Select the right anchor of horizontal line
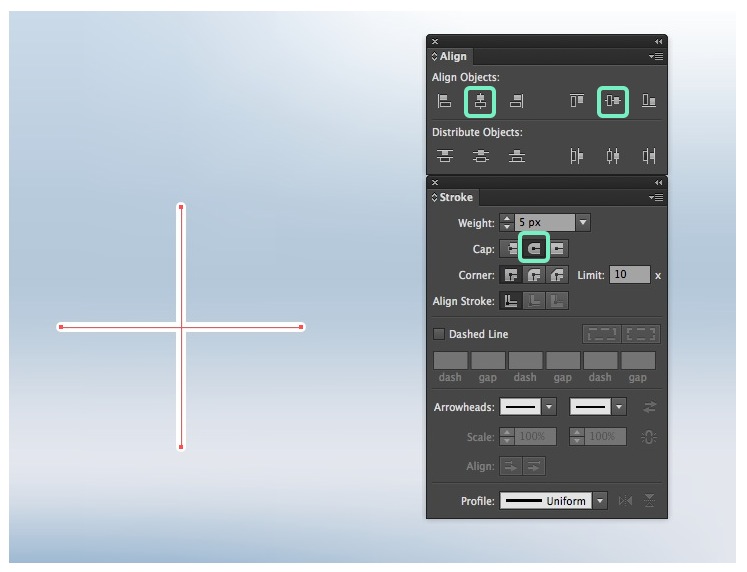Image resolution: width=747 pixels, height=572 pixels. pos(301,327)
